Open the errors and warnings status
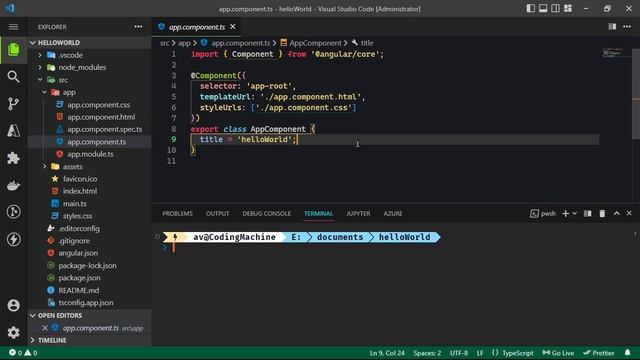Image resolution: width=640 pixels, height=360 pixels. pyautogui.click(x=23, y=353)
